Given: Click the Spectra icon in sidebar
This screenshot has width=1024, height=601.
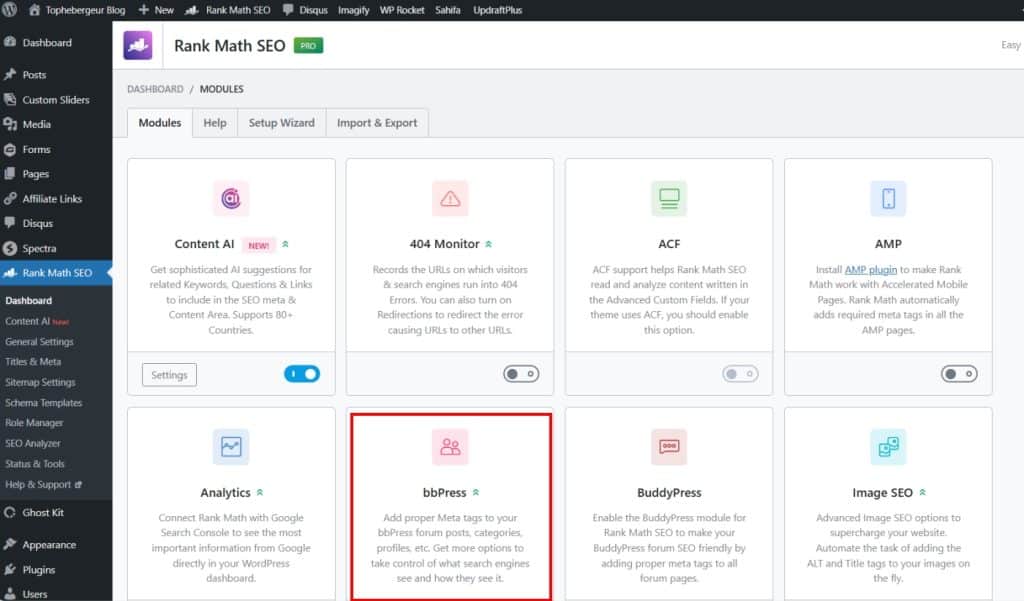Looking at the screenshot, I should [x=10, y=248].
